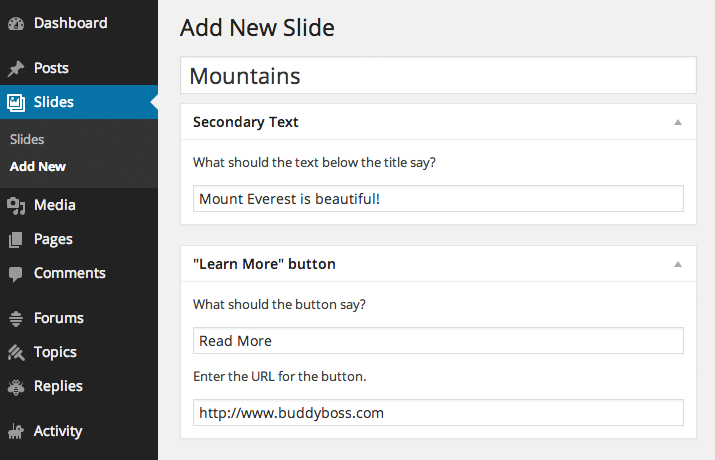Click the Forums icon in sidebar
Screen dimensions: 715x460
click(16, 319)
